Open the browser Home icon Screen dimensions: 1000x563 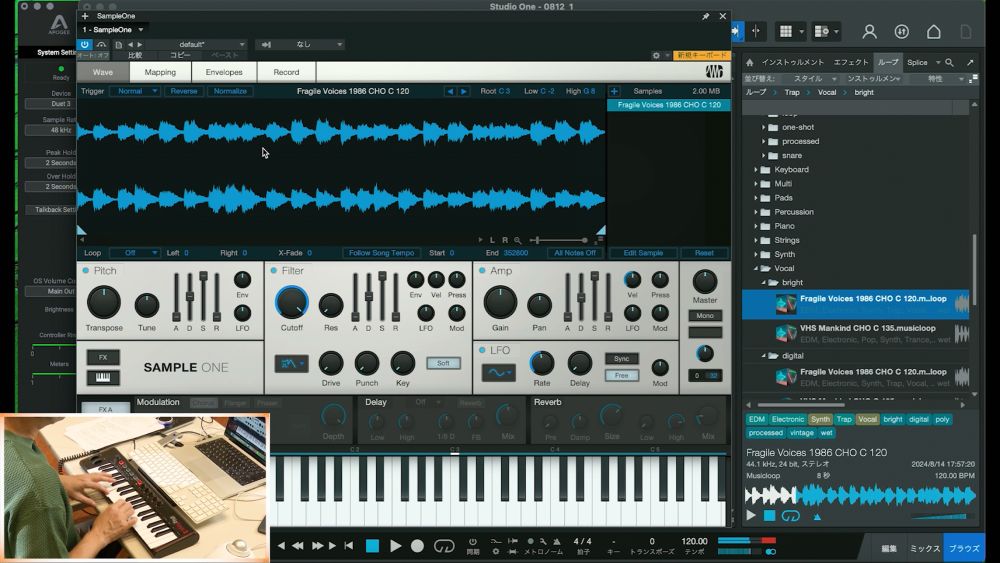click(x=749, y=62)
